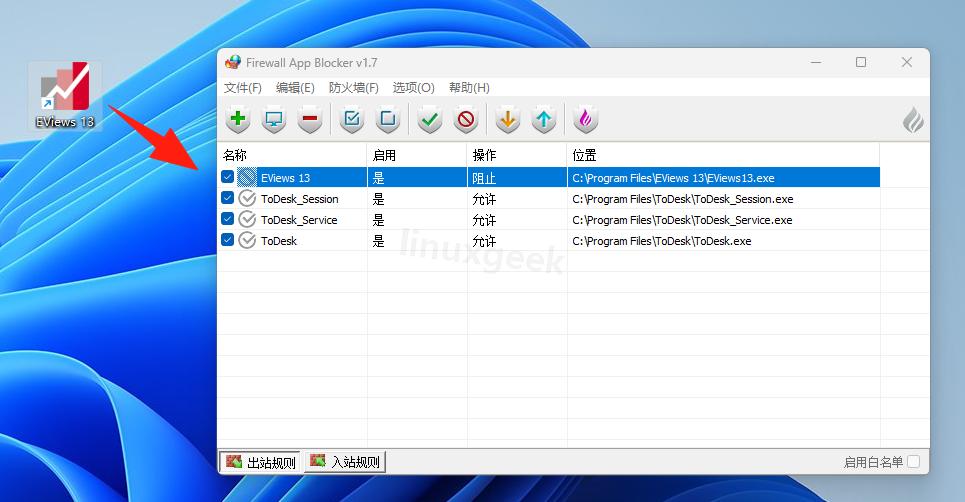Select the ToDesk_Session name cell
965x502 pixels.
click(x=300, y=199)
